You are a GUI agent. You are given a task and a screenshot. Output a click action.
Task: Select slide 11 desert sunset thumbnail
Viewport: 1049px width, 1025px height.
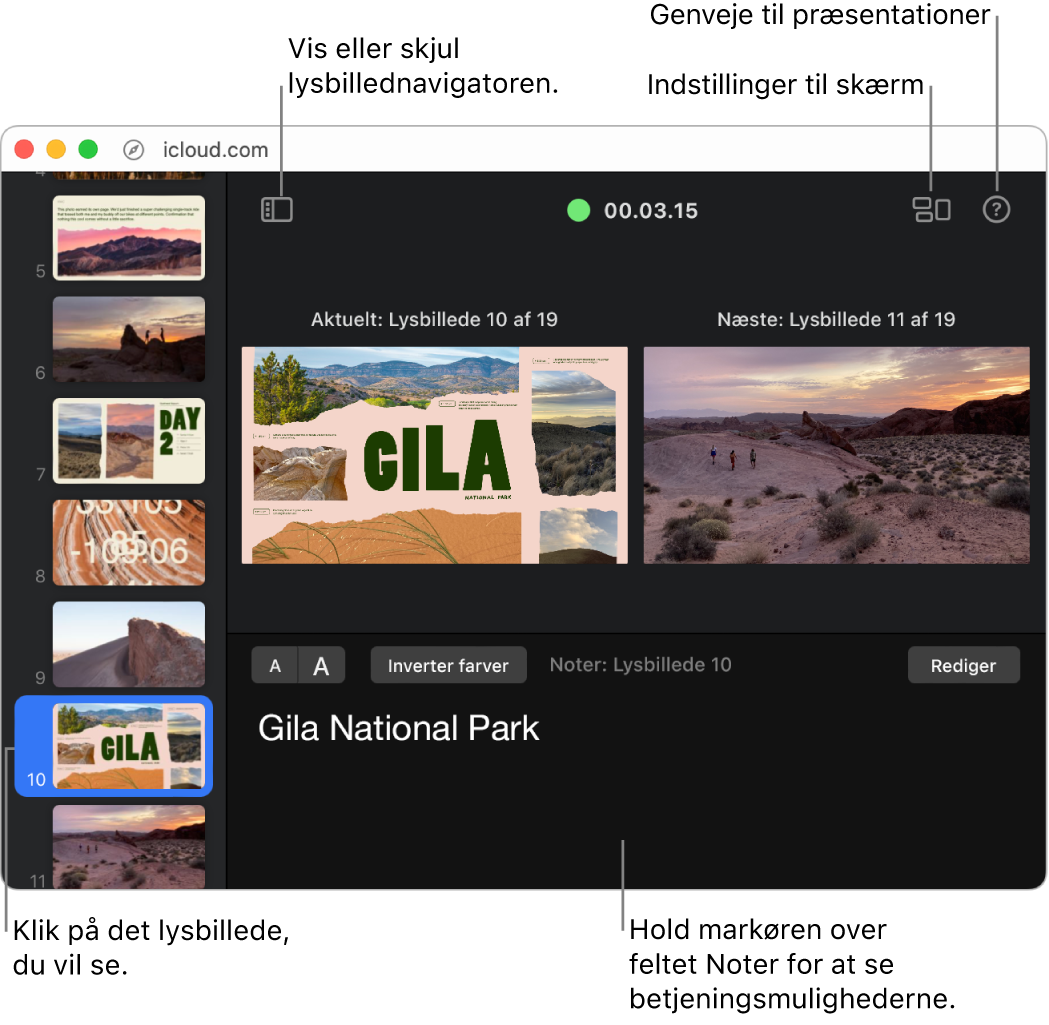click(129, 846)
